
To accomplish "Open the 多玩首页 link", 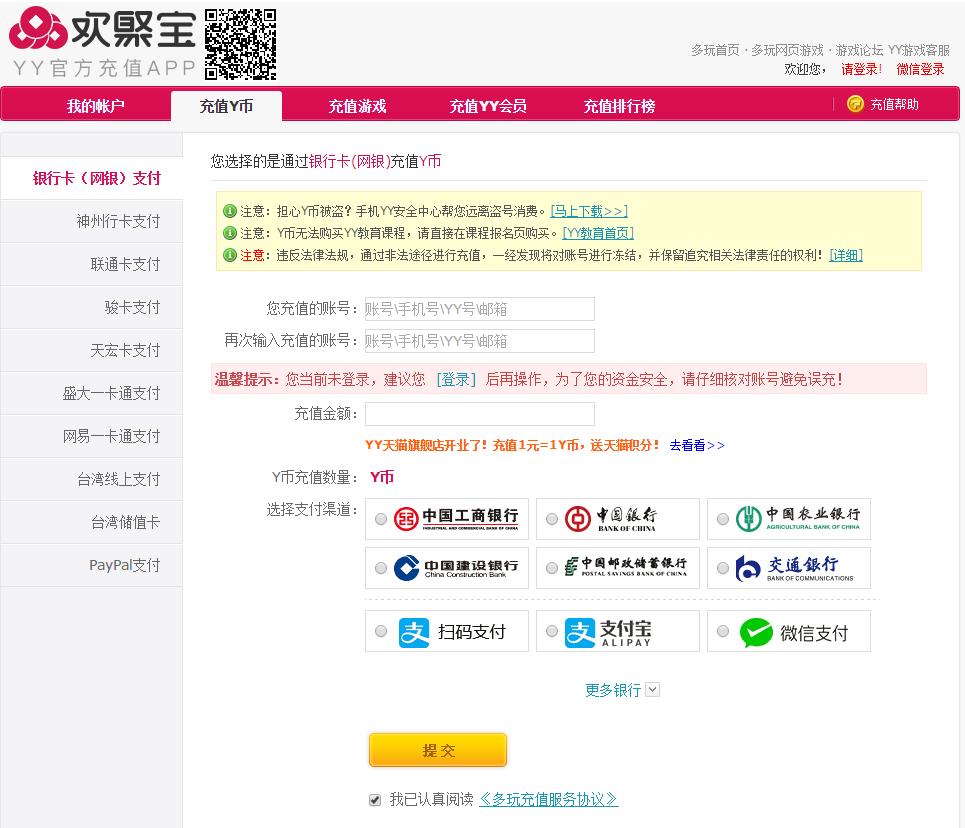I will 715,50.
